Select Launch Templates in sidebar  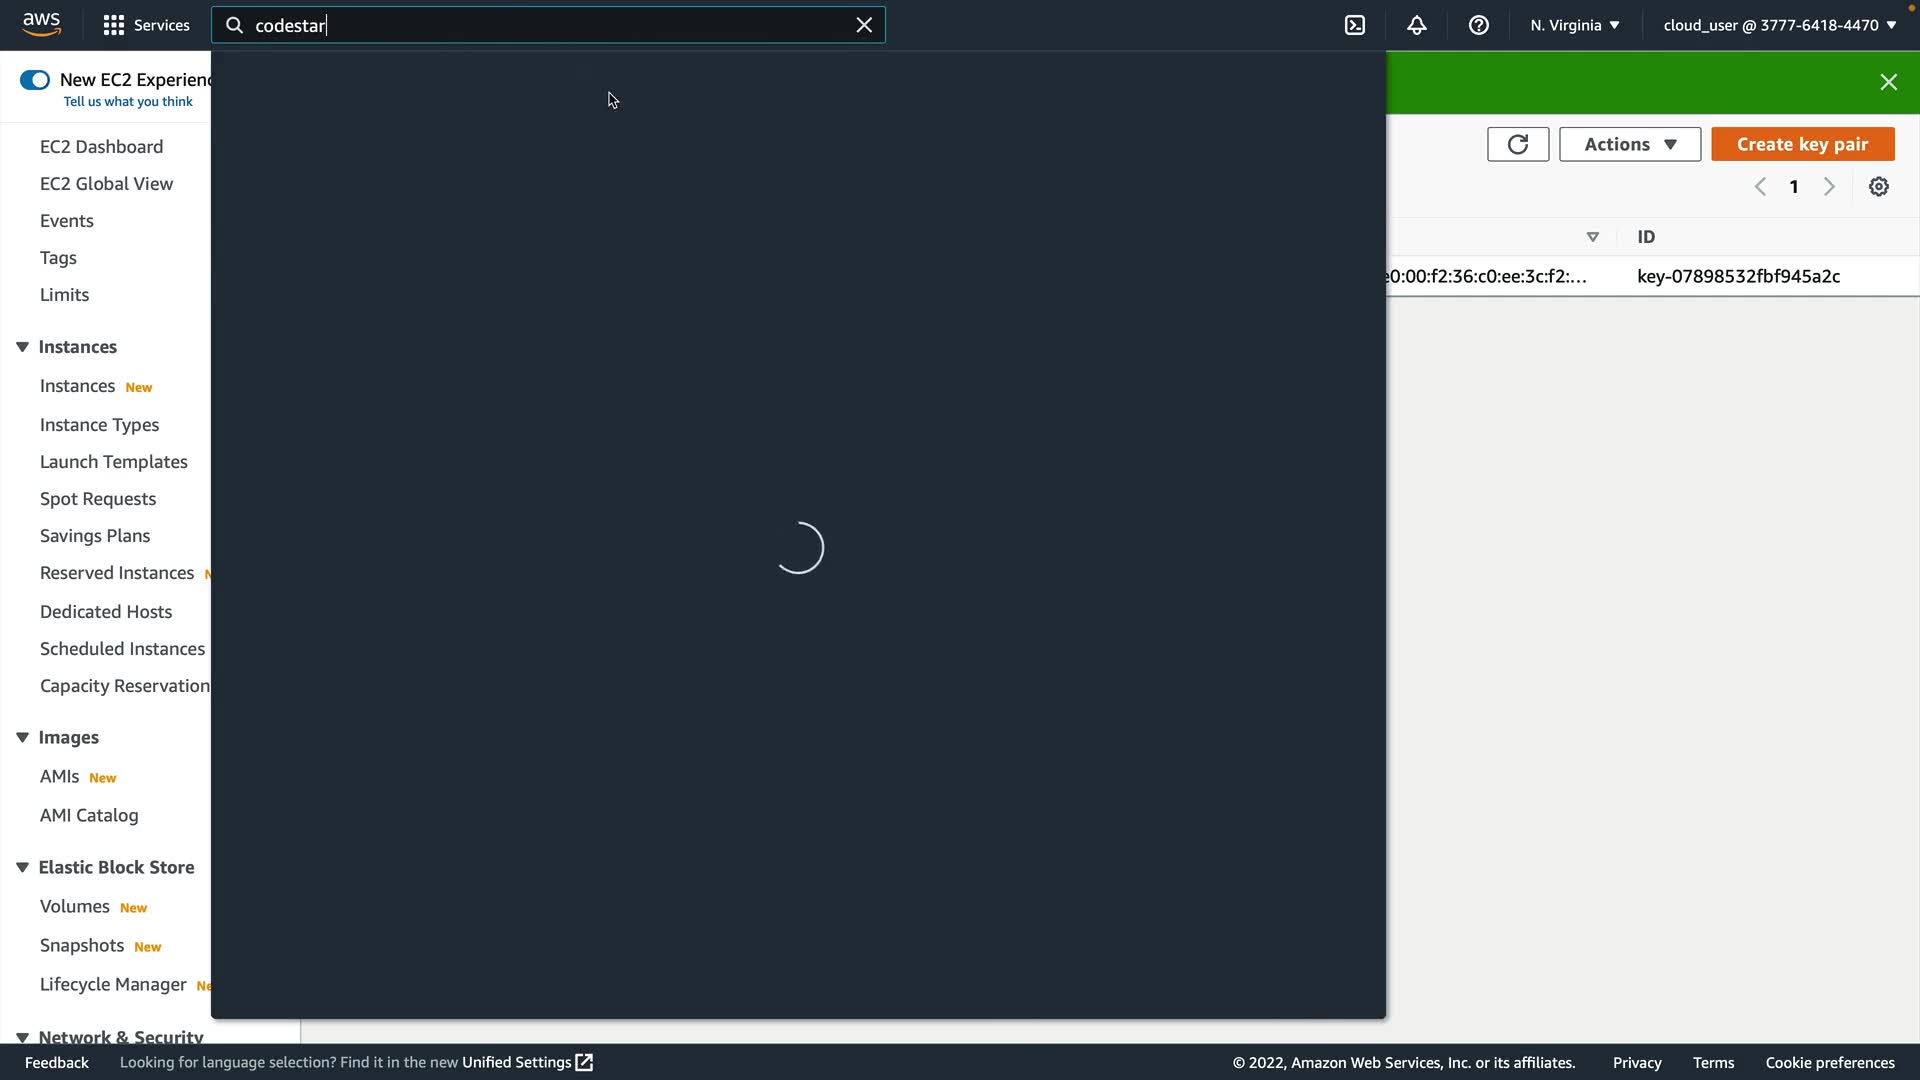(x=113, y=462)
